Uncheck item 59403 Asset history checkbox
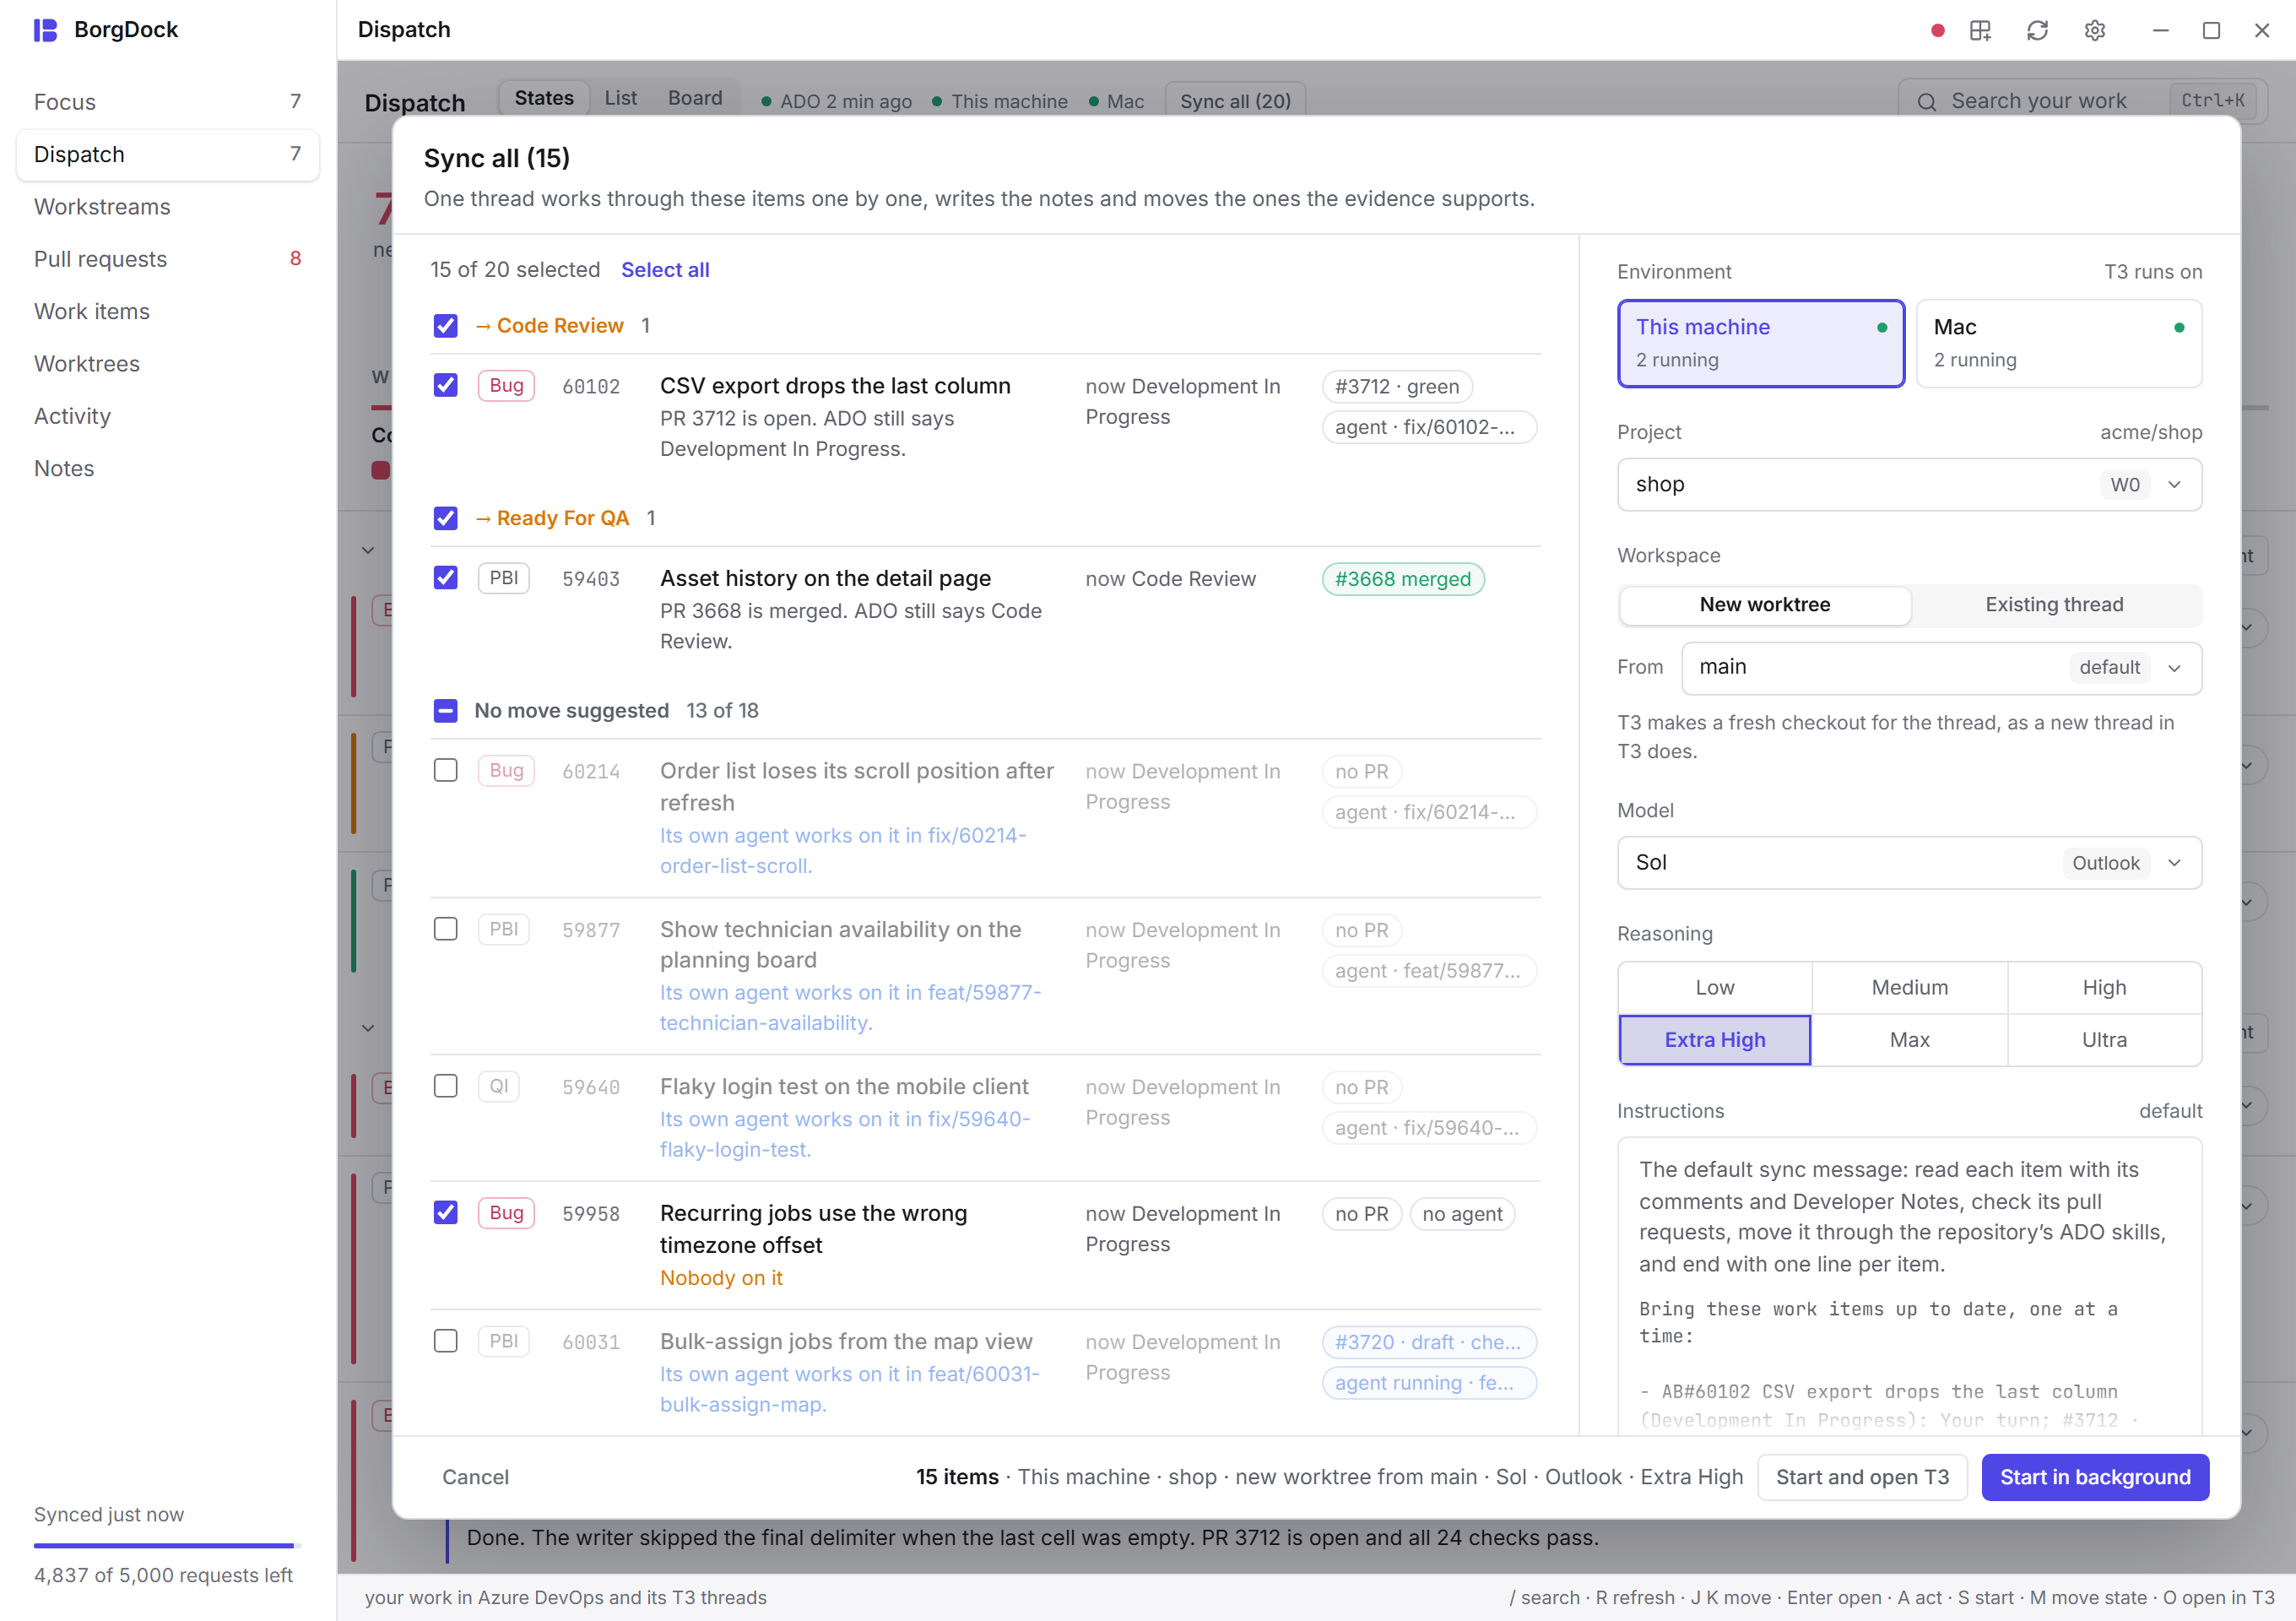Screen dimensions: 2296x1621 (x=446, y=578)
